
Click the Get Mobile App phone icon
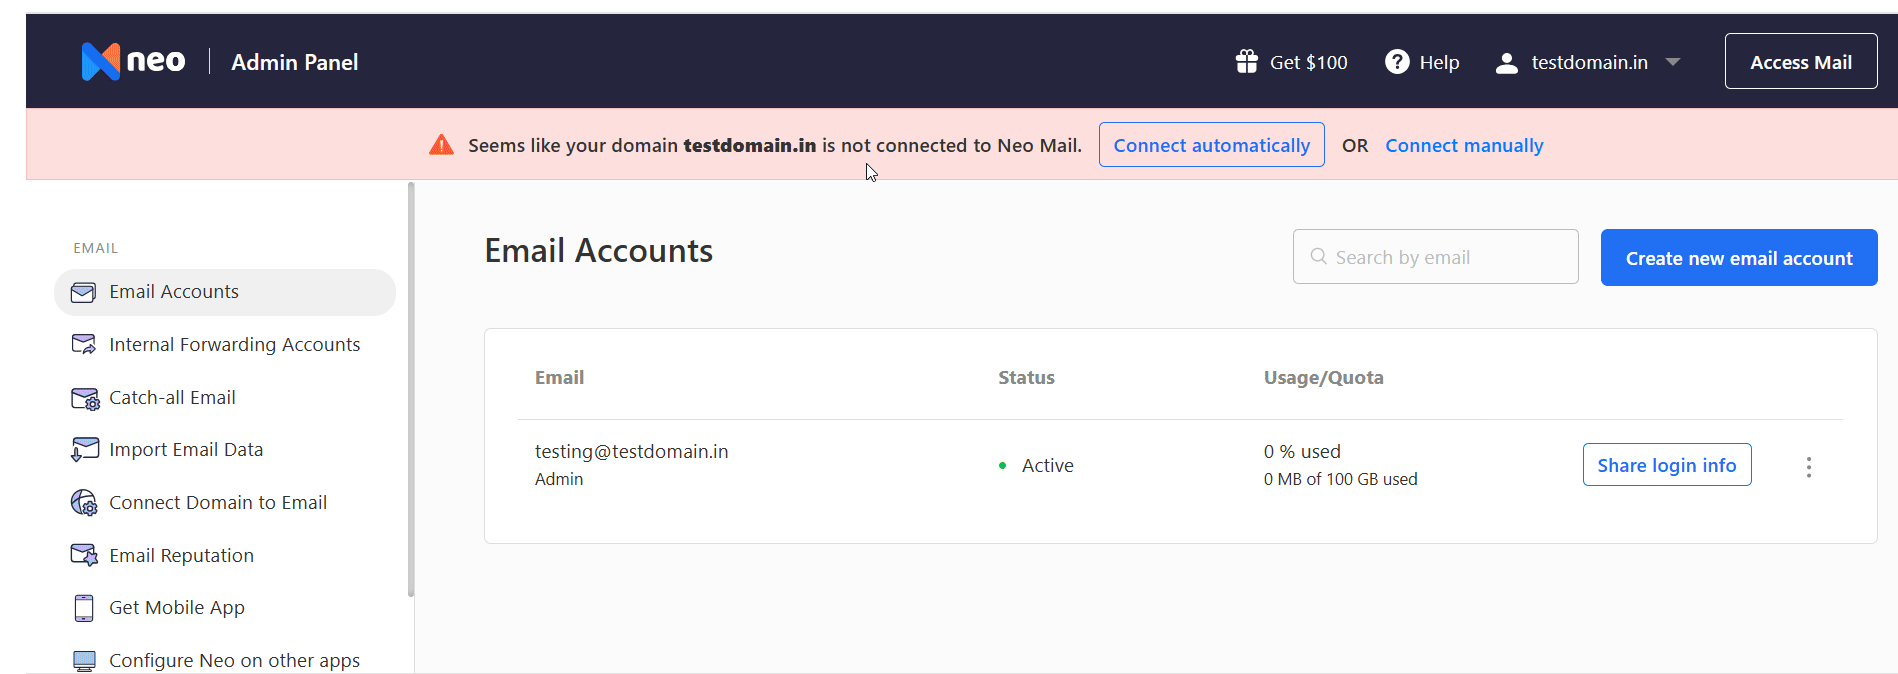point(84,608)
